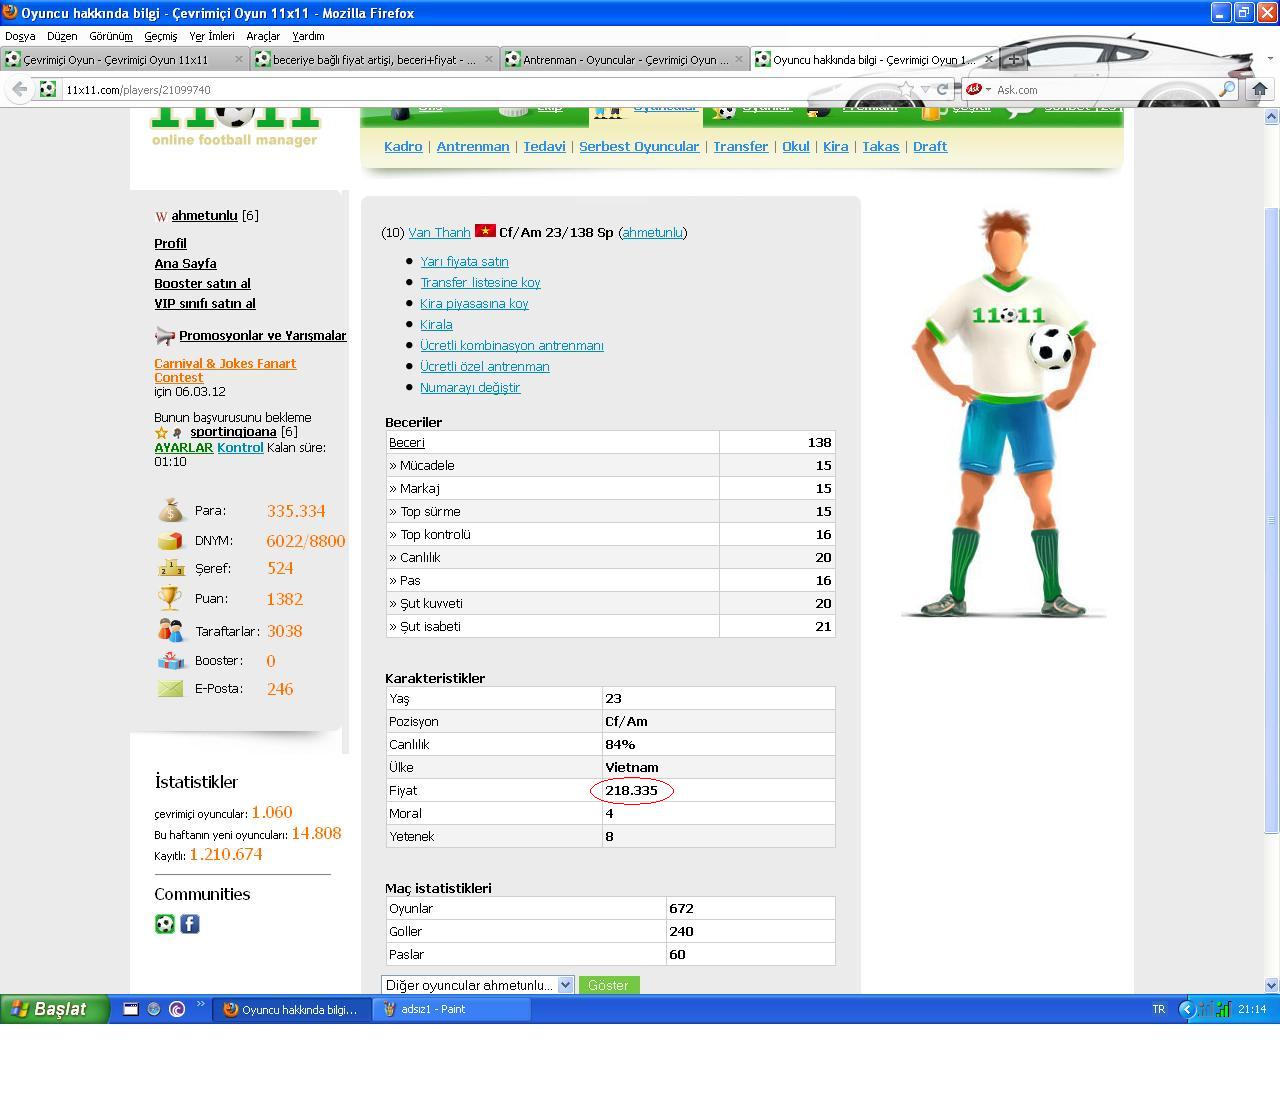Viewport: 1280px width, 1108px height.
Task: Click the Van Thanh player name link
Action: click(439, 232)
